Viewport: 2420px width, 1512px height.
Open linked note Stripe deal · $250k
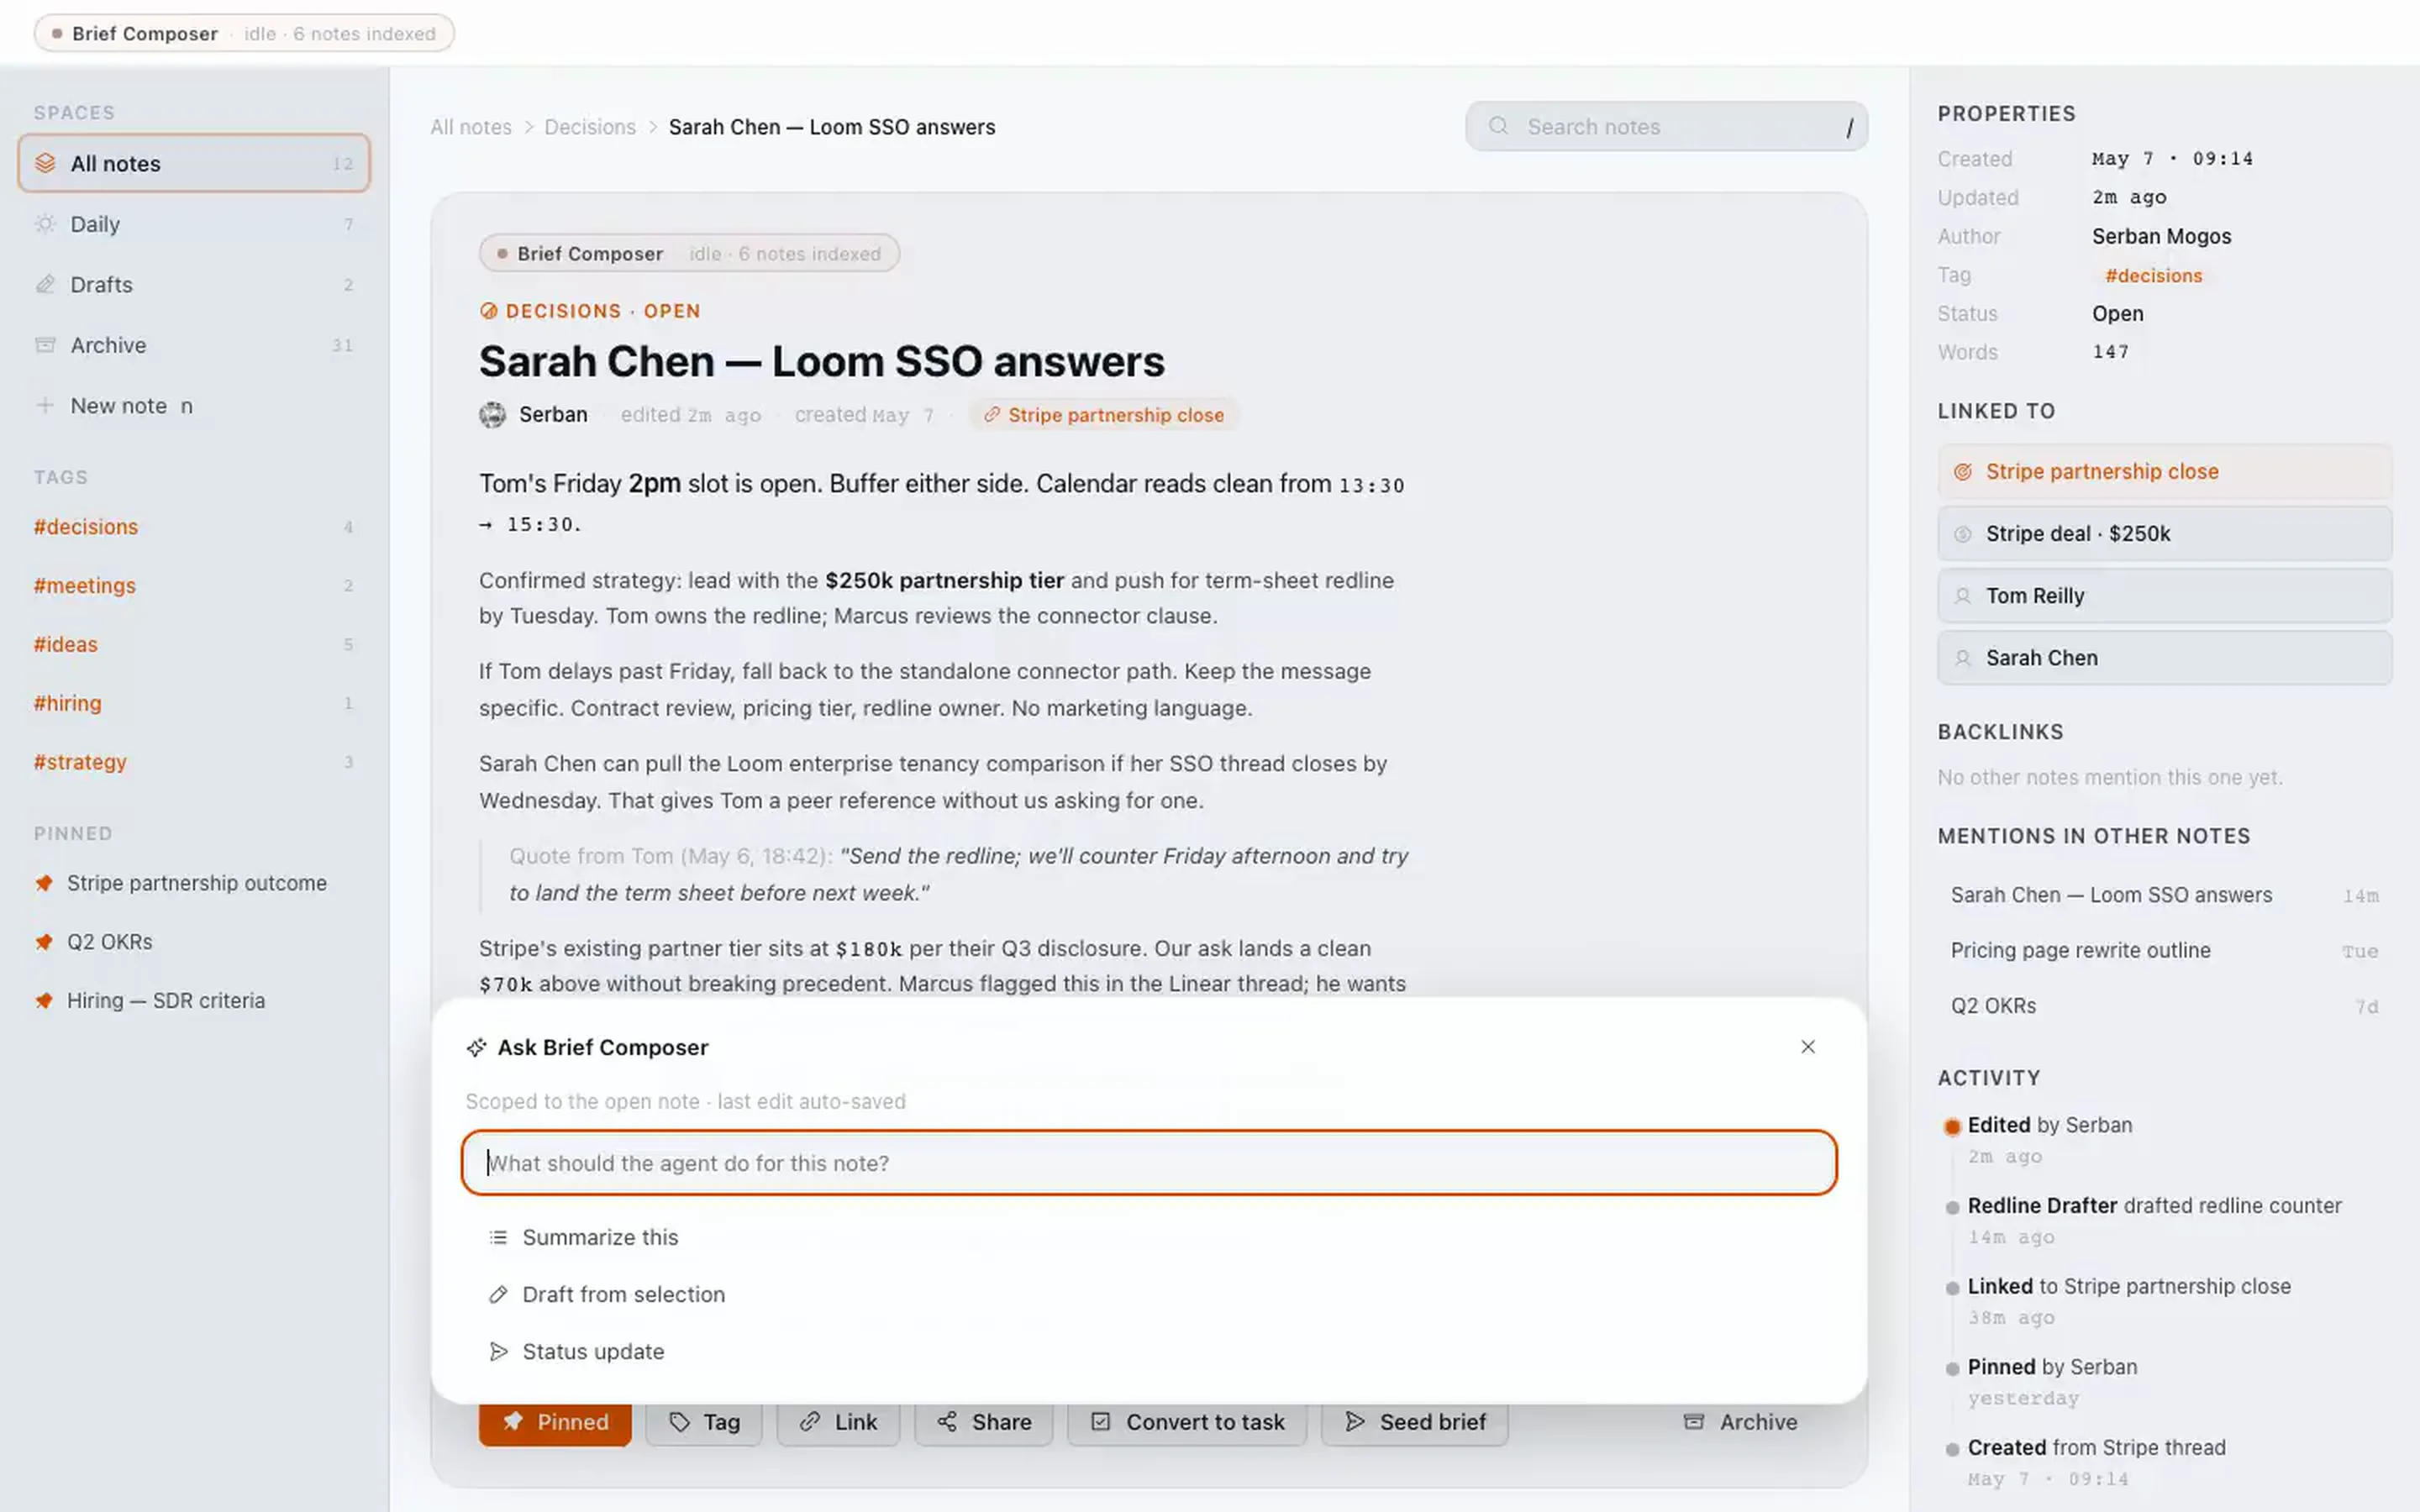tap(2164, 533)
